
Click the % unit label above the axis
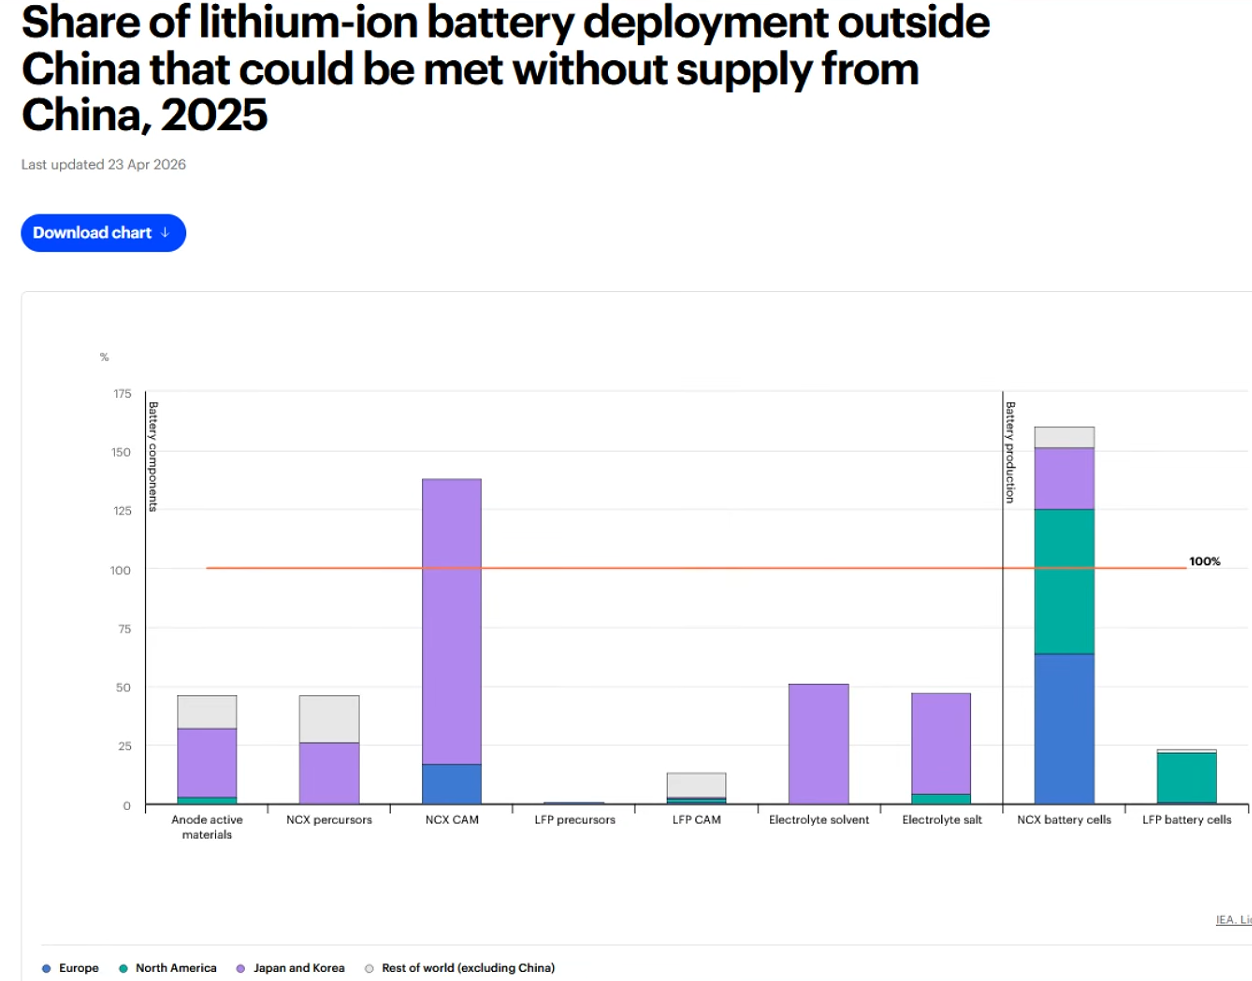tap(104, 357)
